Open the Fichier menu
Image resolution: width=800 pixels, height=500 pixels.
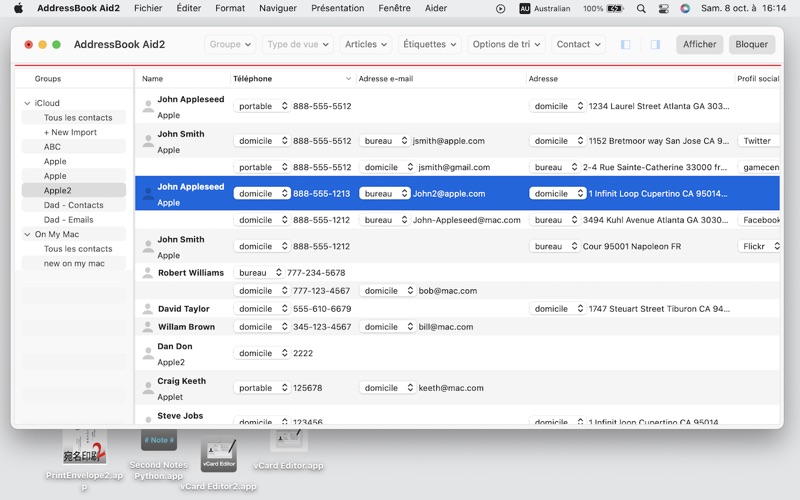pyautogui.click(x=148, y=8)
